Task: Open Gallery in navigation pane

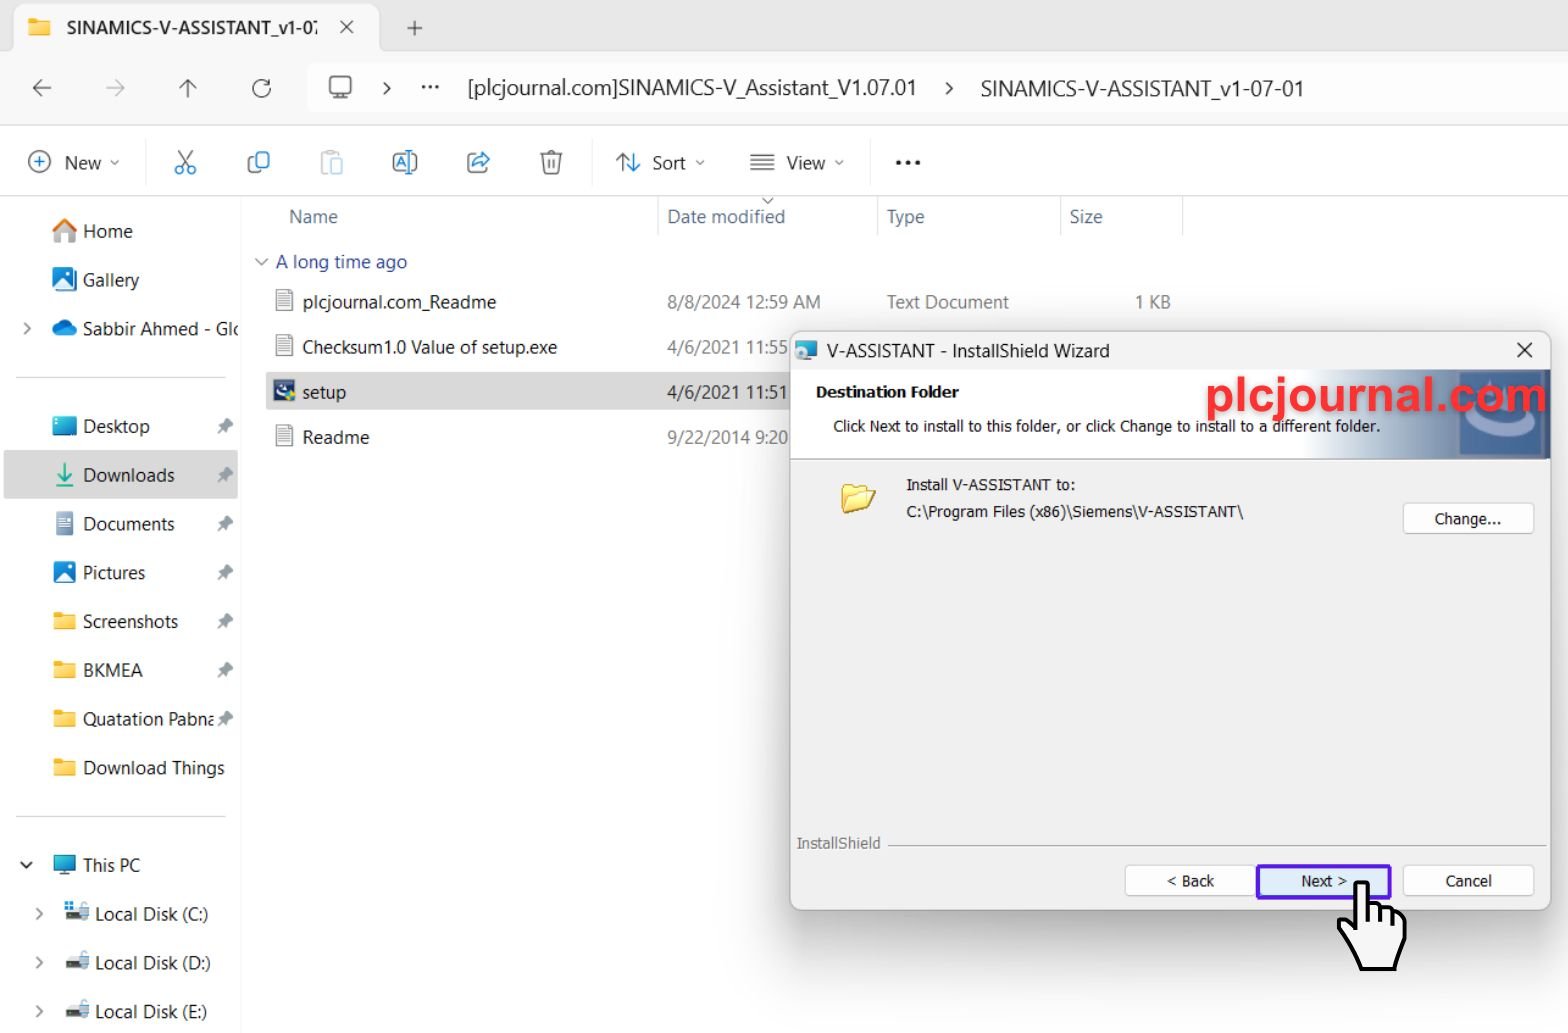Action: pos(95,280)
